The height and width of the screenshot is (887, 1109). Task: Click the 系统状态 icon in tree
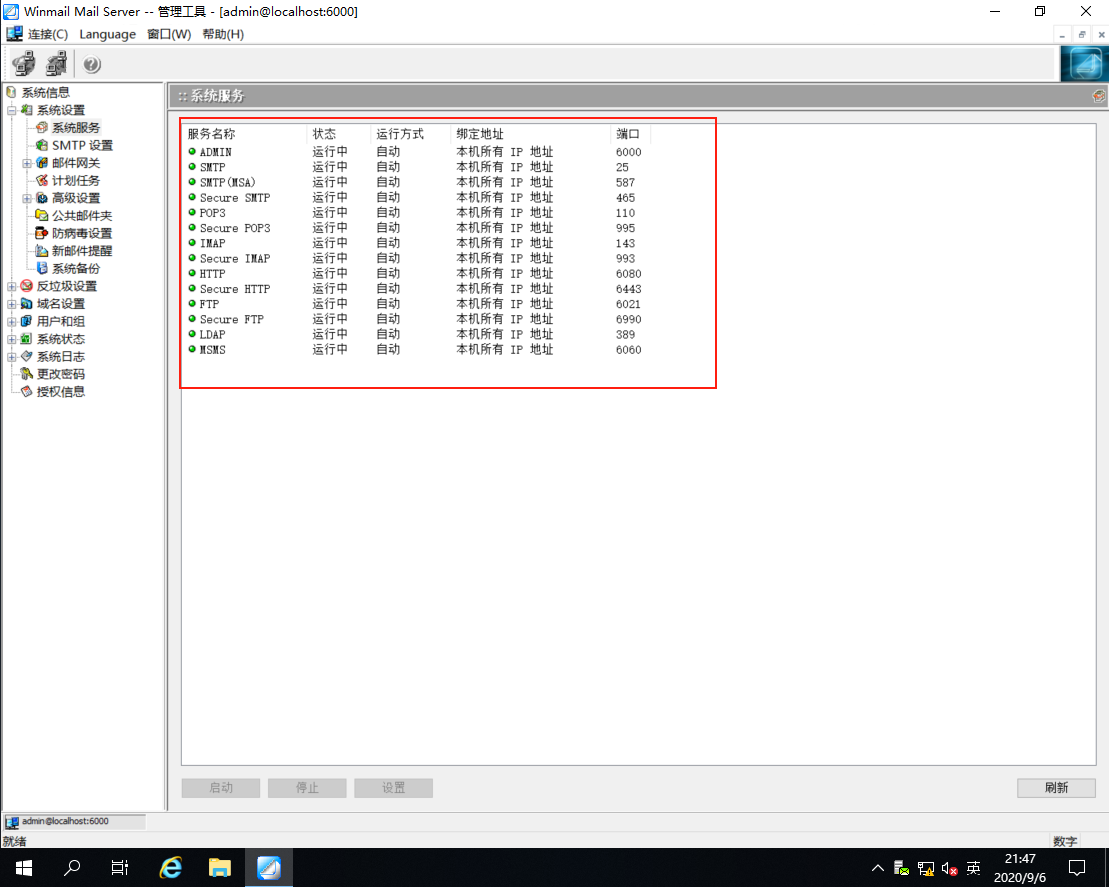tap(27, 339)
